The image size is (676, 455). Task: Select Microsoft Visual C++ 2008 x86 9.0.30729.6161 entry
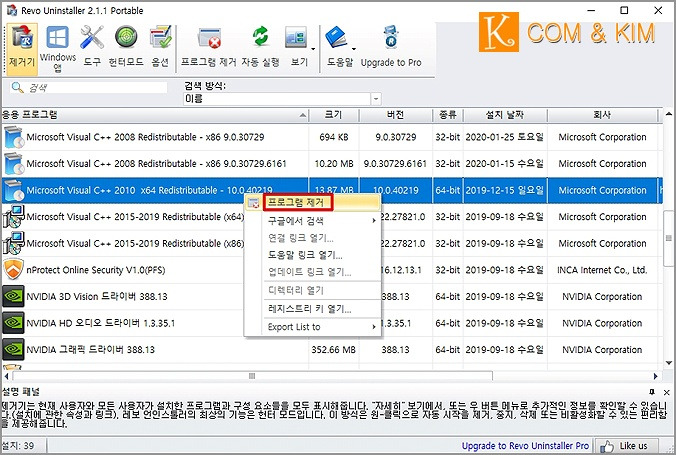[x=156, y=164]
